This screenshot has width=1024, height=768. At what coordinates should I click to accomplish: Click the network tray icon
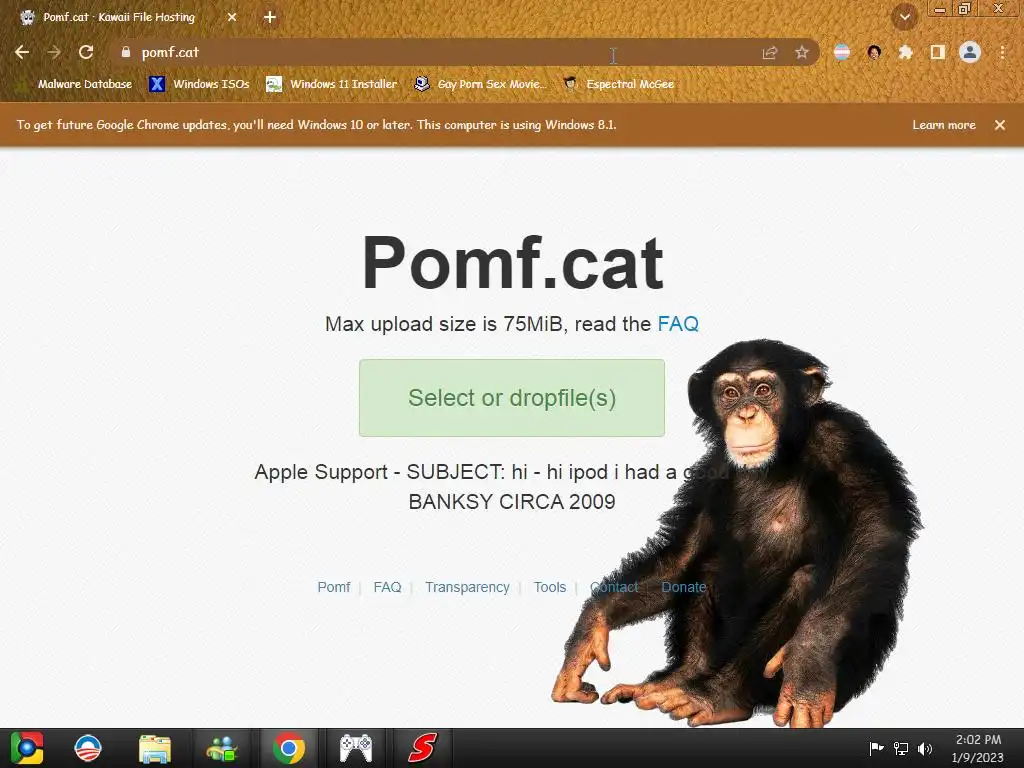coord(901,748)
